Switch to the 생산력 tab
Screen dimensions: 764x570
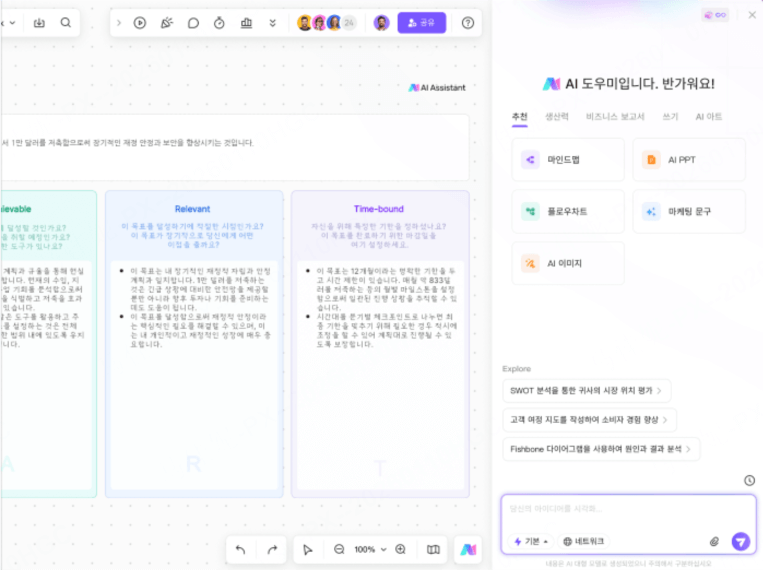pos(556,116)
